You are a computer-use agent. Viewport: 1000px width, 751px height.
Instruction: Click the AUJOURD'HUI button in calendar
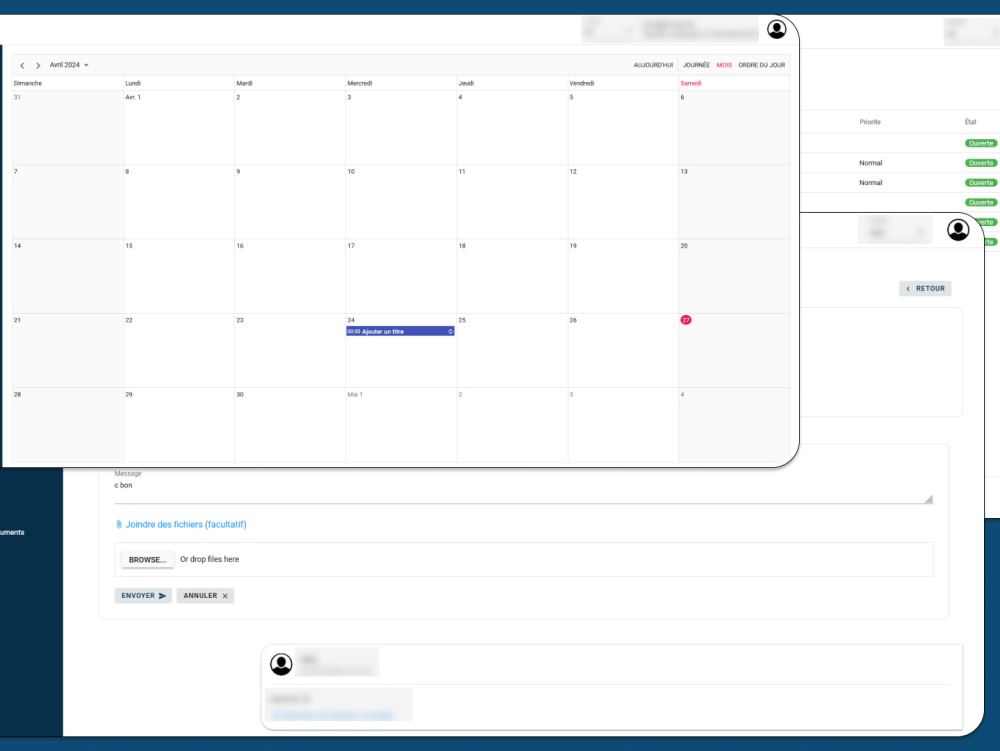click(x=653, y=65)
